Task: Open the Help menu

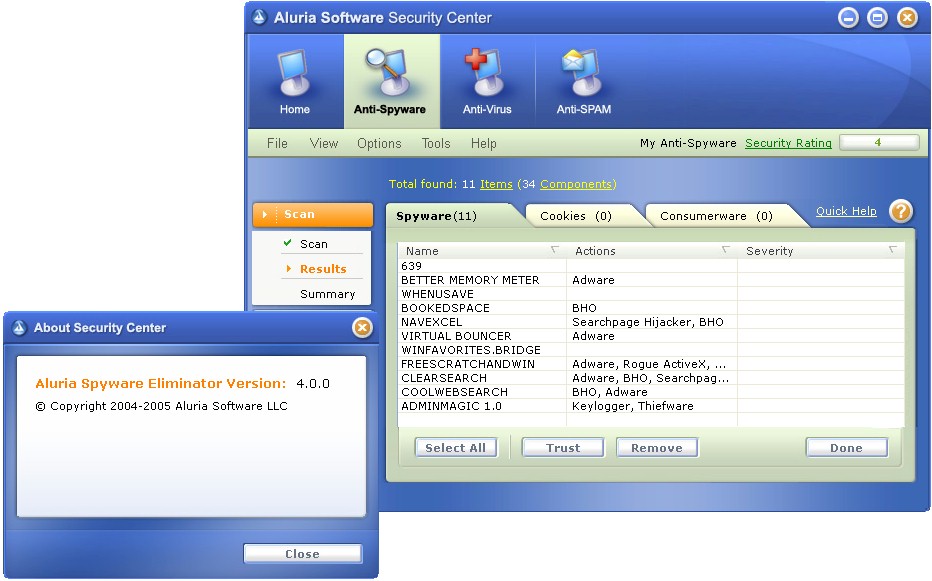Action: click(483, 143)
